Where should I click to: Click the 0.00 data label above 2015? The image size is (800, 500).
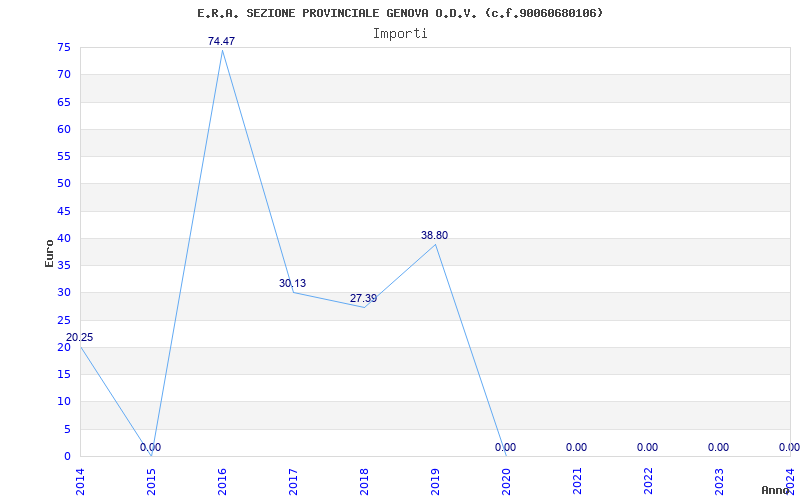point(151,447)
